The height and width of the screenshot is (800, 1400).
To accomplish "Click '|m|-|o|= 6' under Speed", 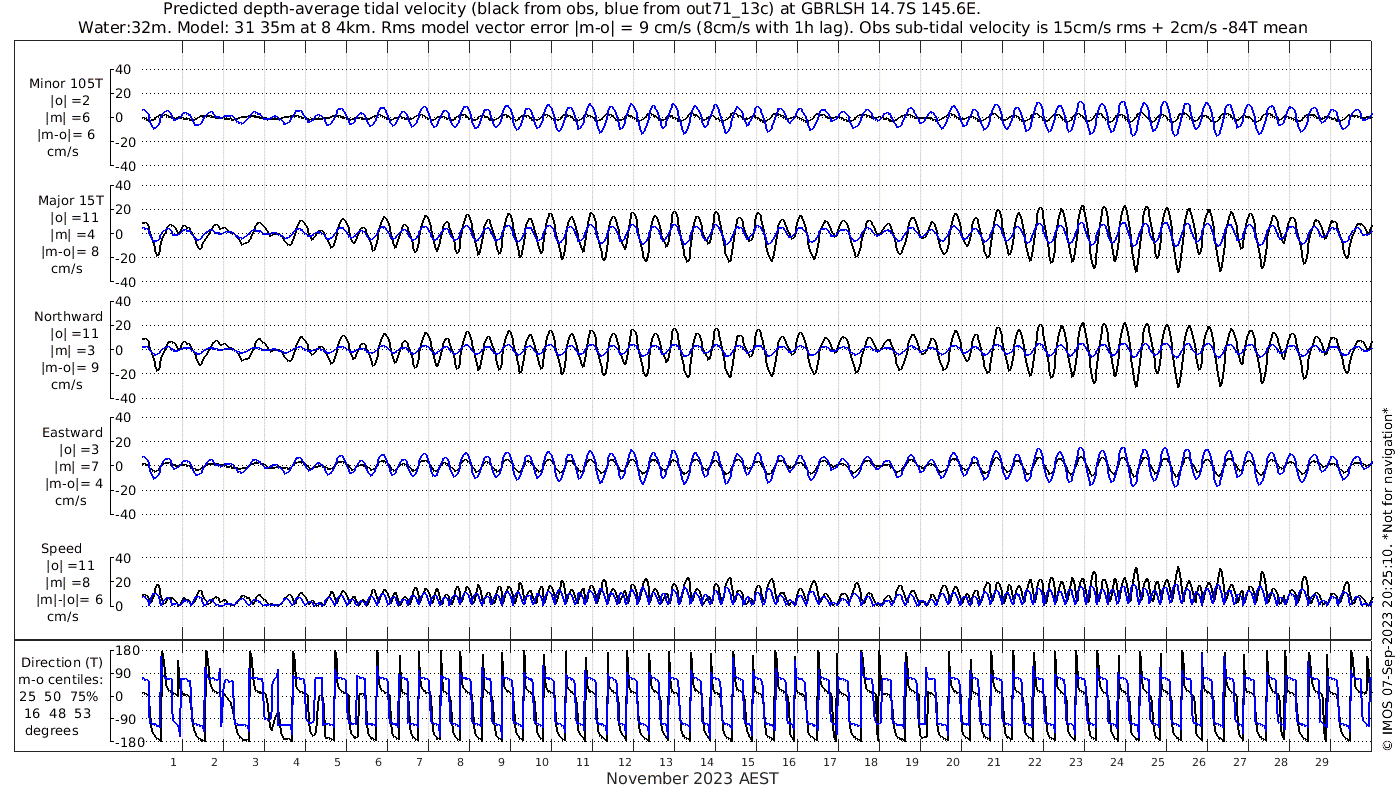I will (69, 599).
